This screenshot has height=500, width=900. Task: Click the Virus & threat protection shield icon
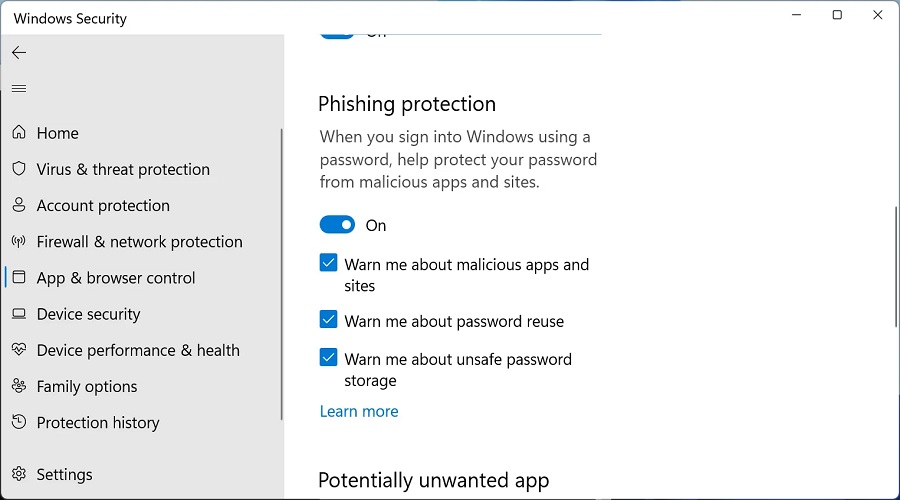click(x=18, y=169)
